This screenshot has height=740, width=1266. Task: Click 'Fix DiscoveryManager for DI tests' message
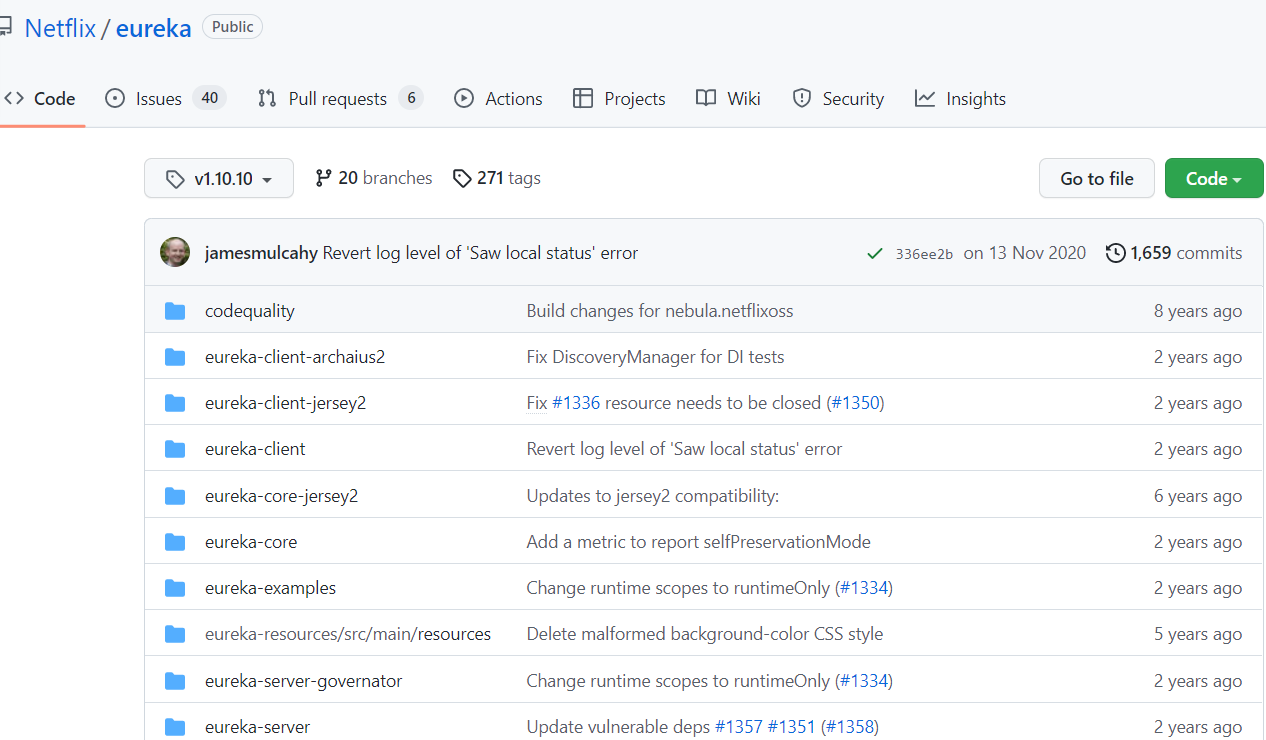655,357
